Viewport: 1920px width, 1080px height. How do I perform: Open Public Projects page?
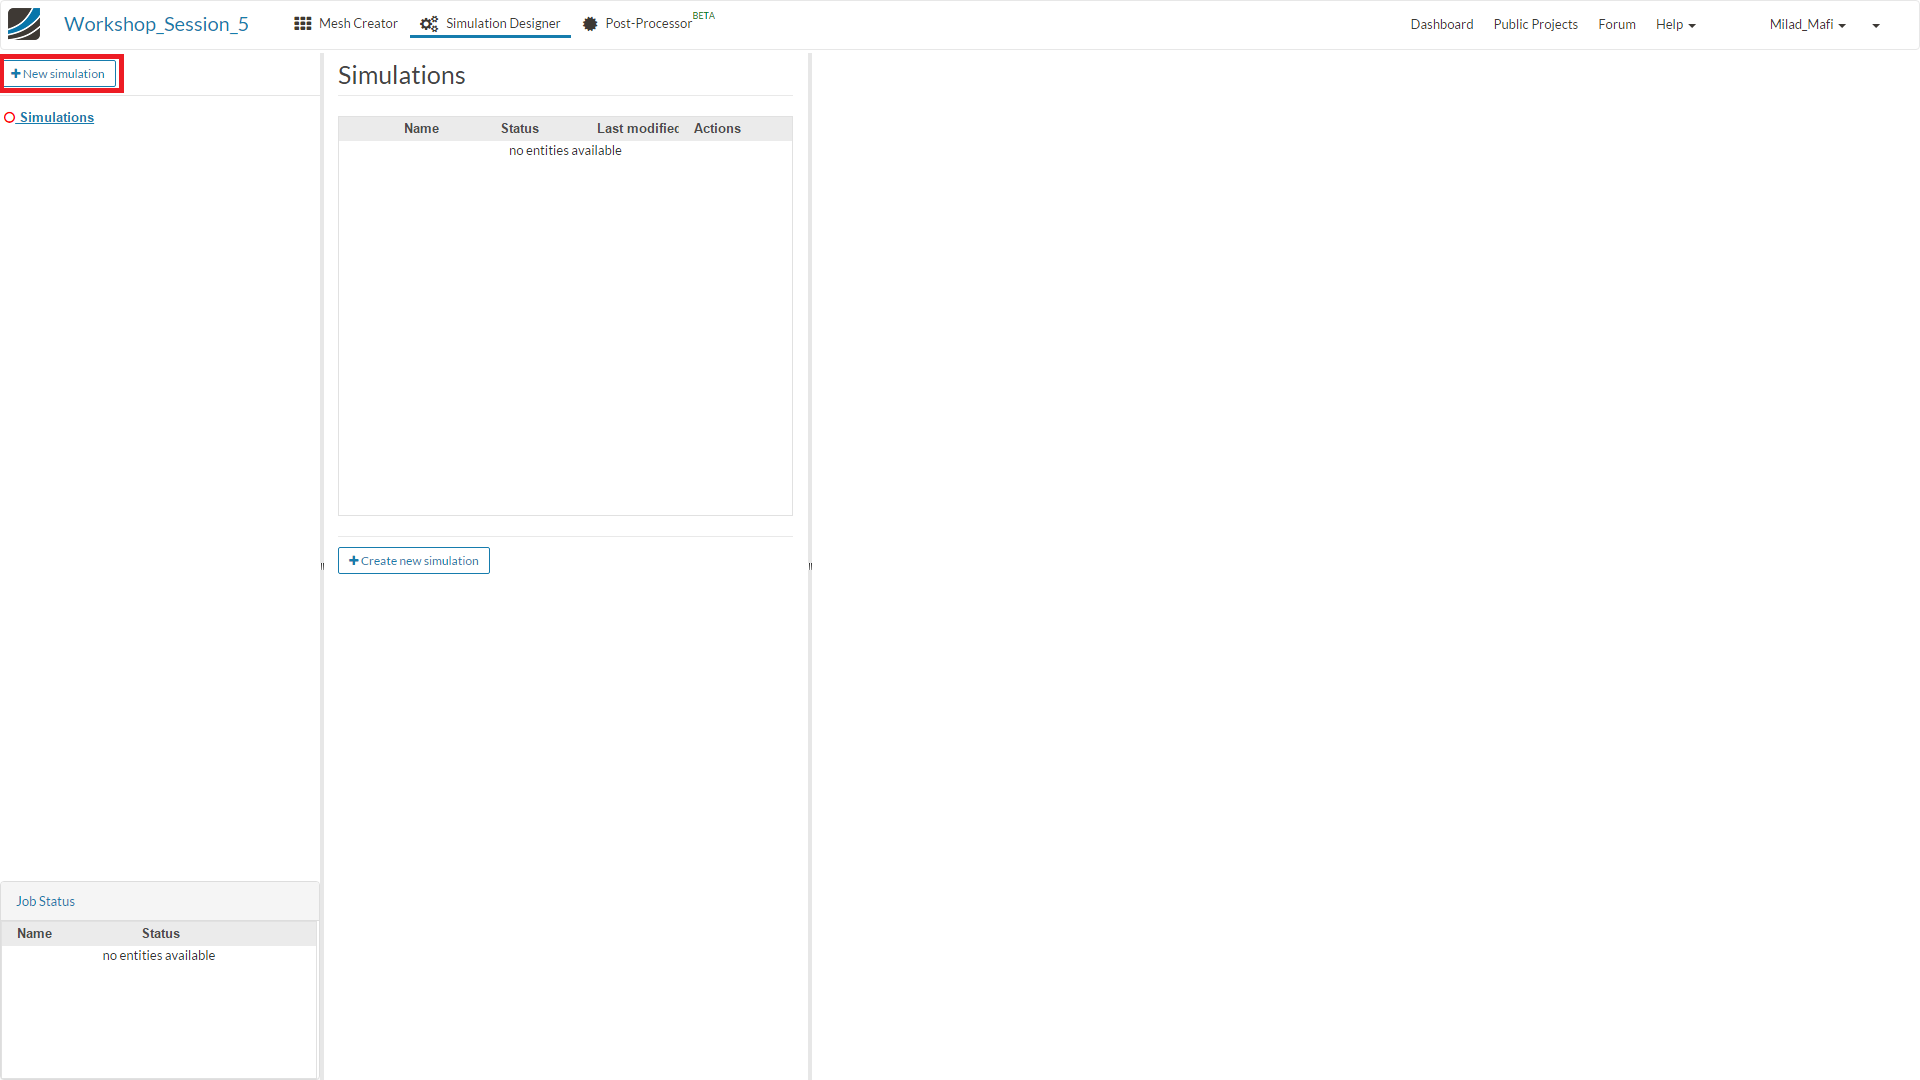click(x=1535, y=24)
